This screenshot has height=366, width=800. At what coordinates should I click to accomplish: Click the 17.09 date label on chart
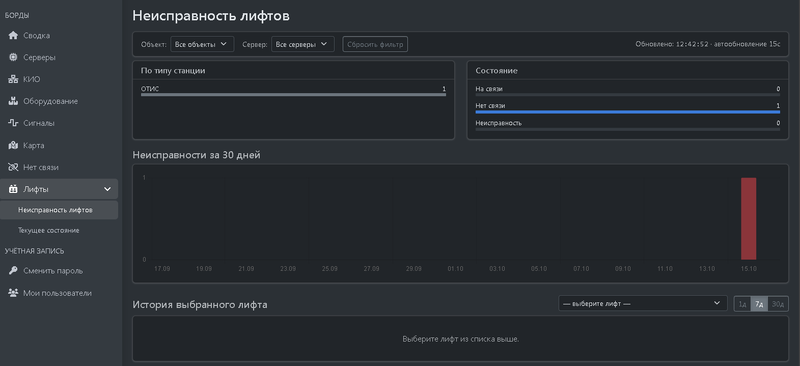[x=162, y=269]
